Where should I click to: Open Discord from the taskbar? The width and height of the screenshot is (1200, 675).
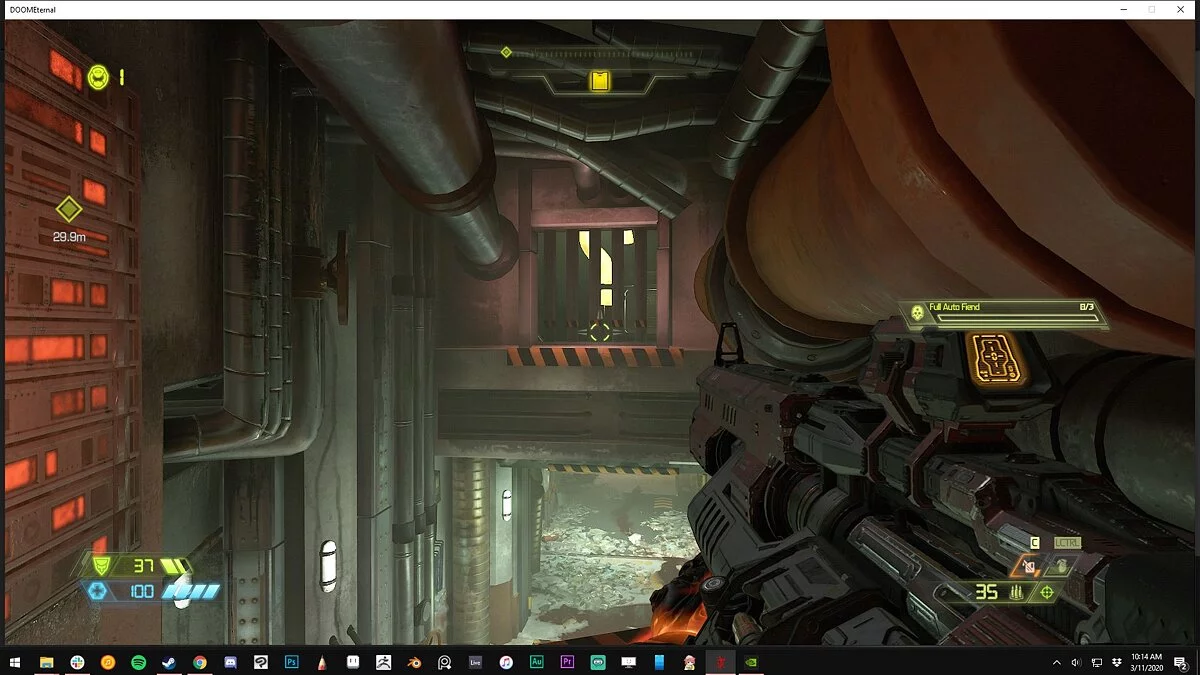pos(230,662)
